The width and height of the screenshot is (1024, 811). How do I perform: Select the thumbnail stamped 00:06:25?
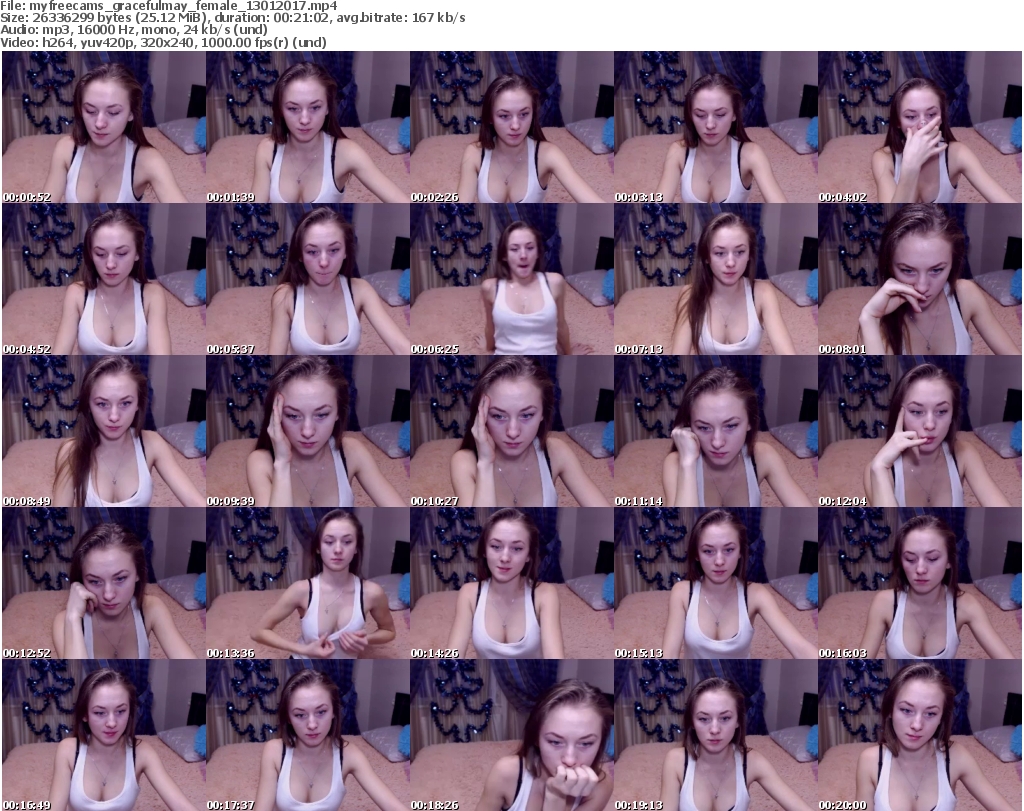pos(512,279)
